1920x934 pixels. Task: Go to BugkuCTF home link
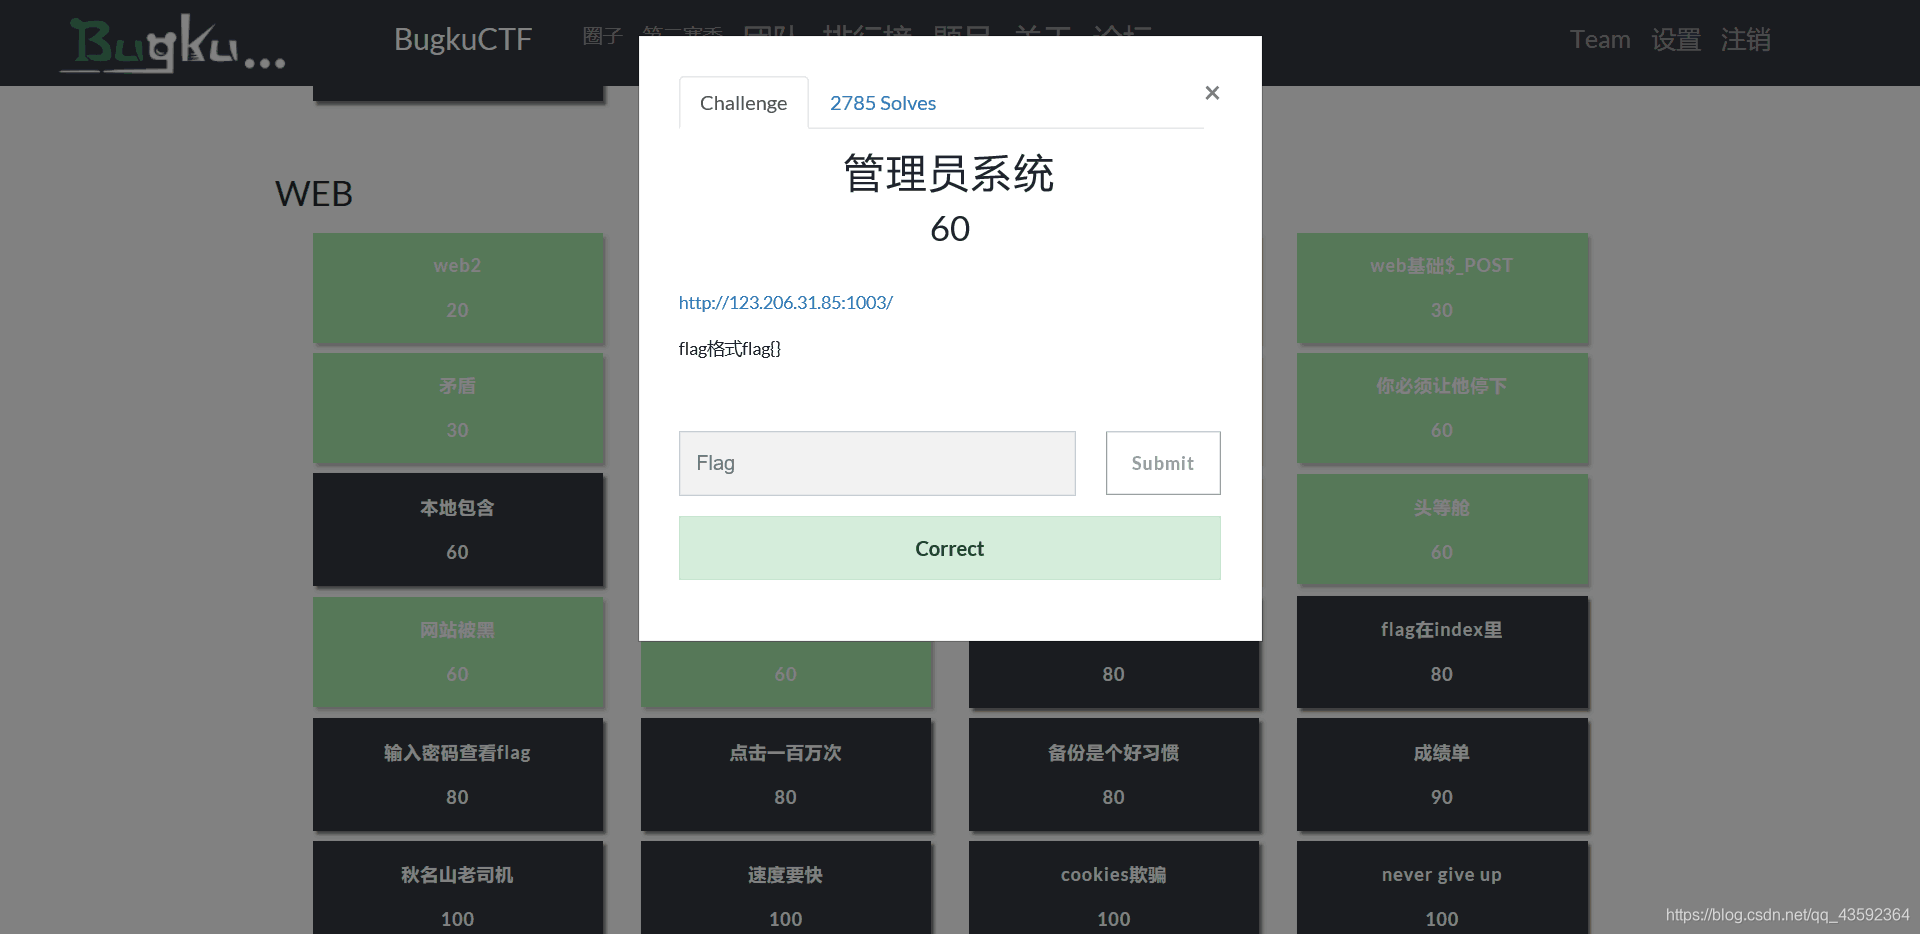(x=463, y=39)
